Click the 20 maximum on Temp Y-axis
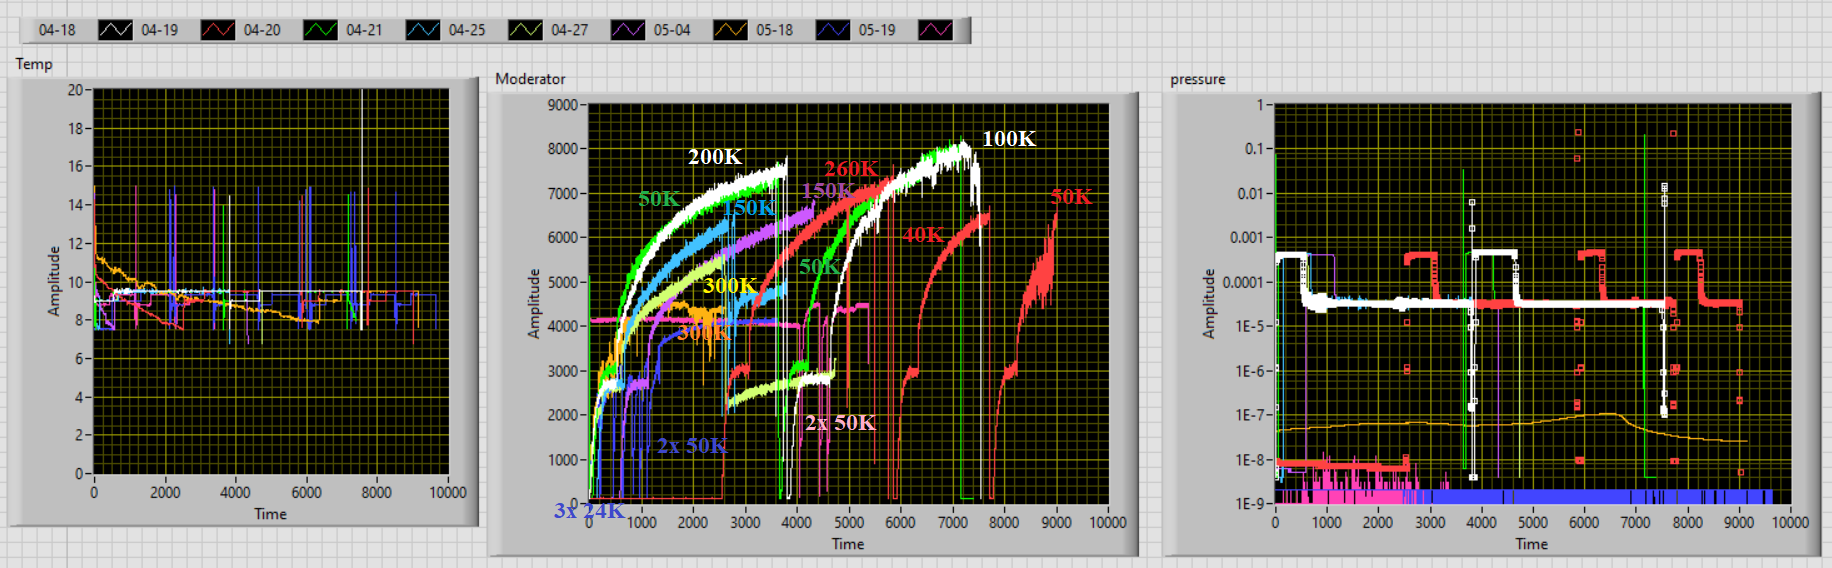Screen dimensions: 1832x568 [75, 90]
